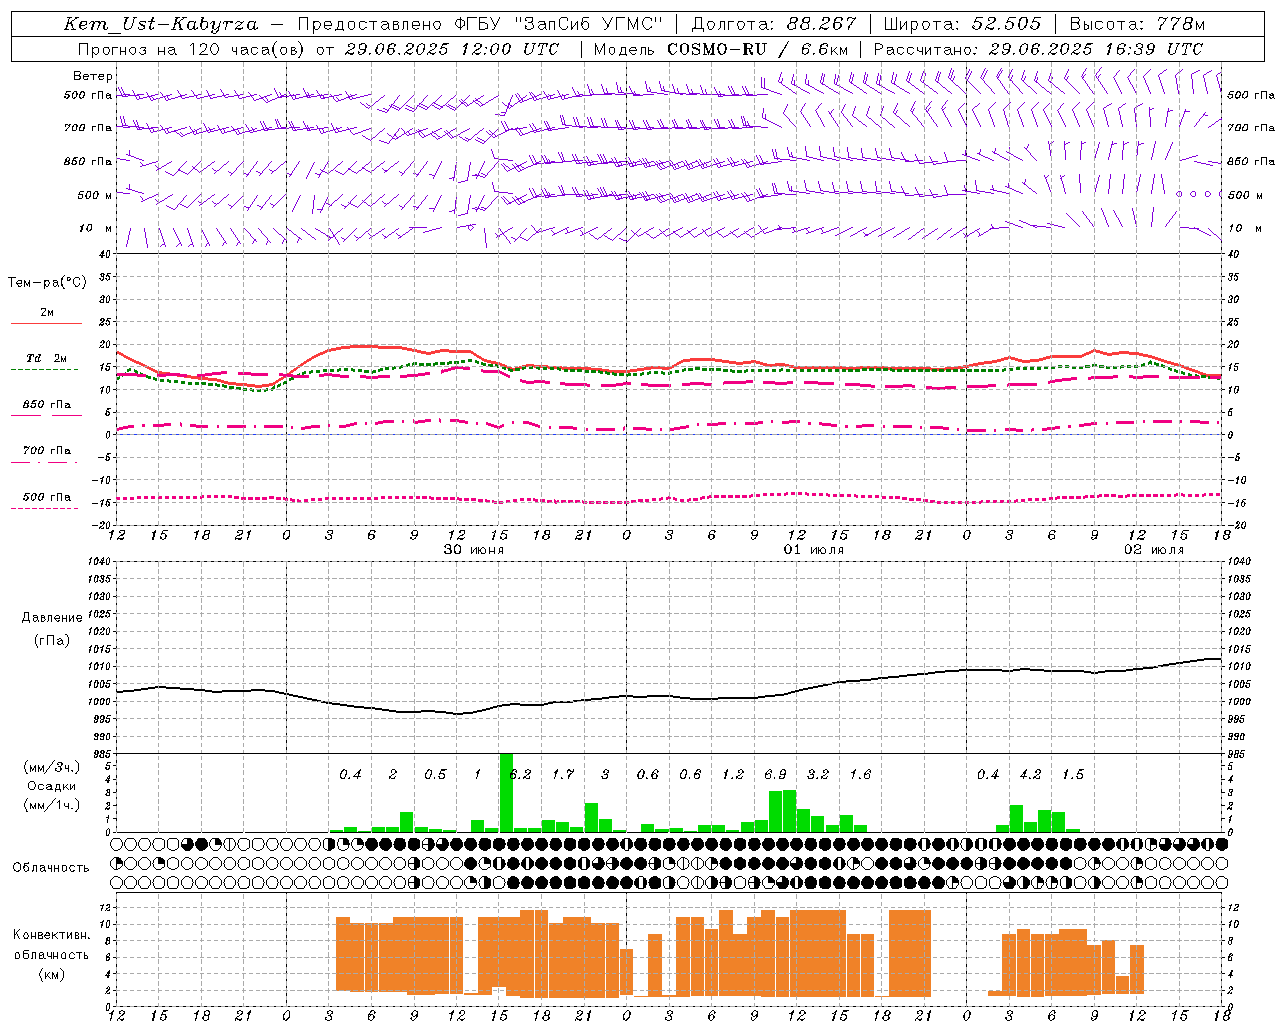This screenshot has height=1024, width=1280.
Task: Click the 1.6 three-hour precipitation value
Action: point(860,774)
